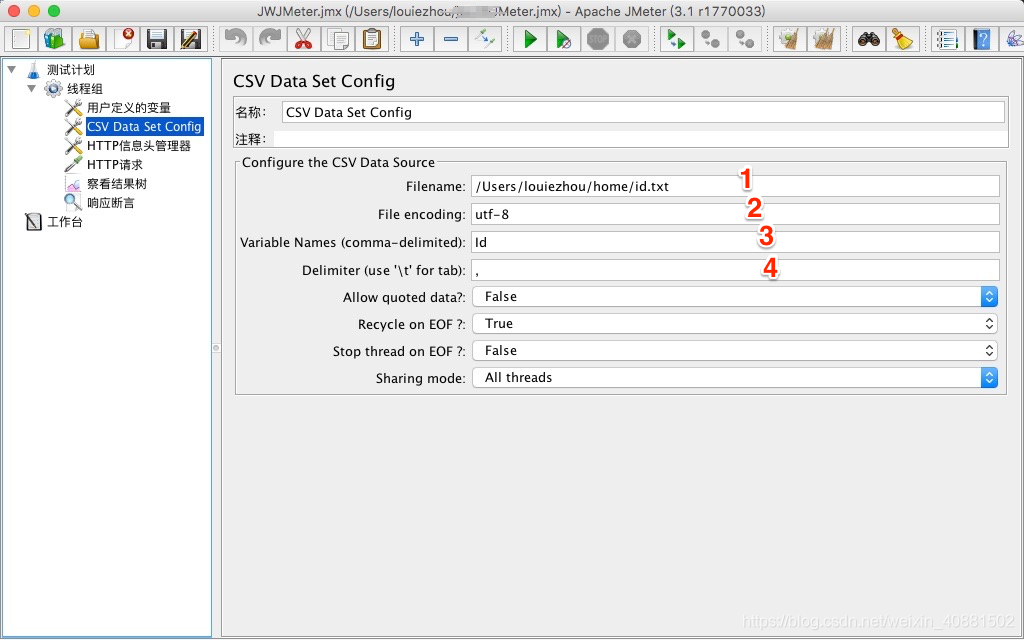Click Remote Start All icon
1024x640 pixels.
pos(677,39)
